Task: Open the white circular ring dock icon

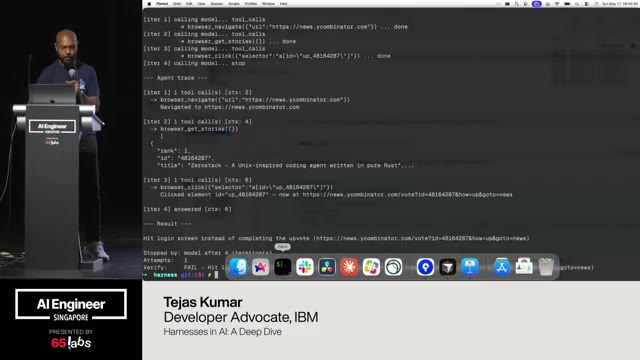Action: [x=393, y=267]
